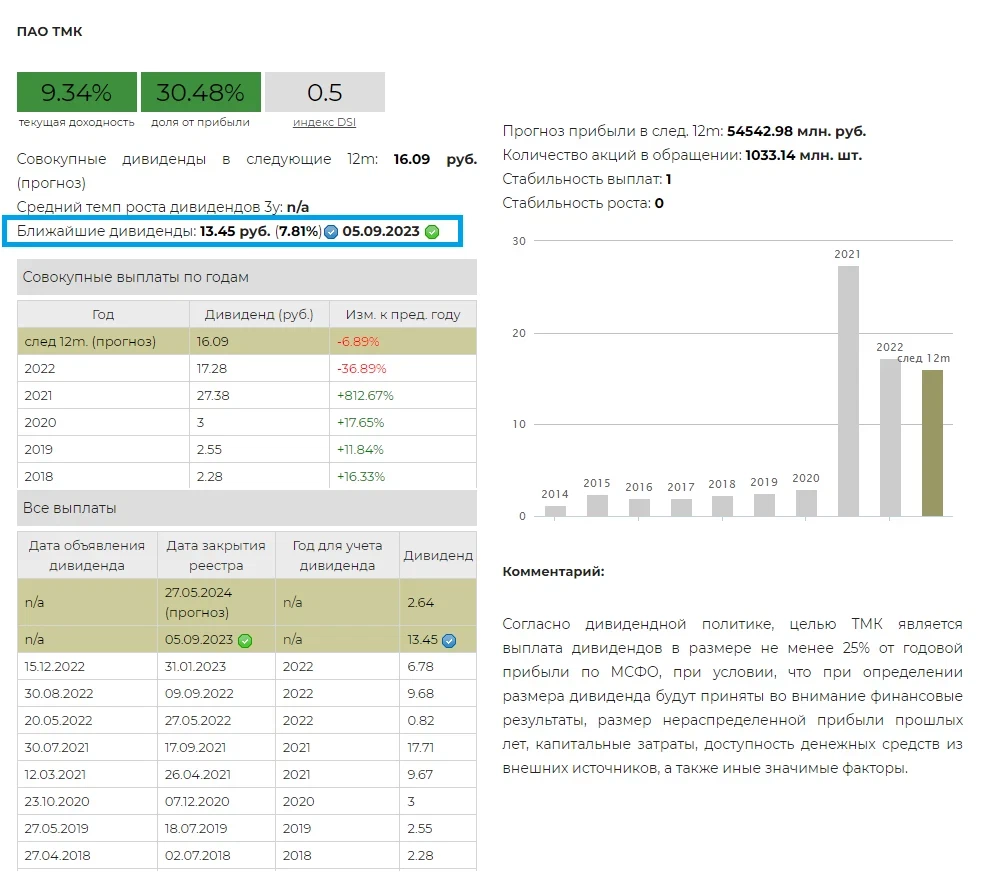The image size is (981, 892).
Task: Click the след 12m forecast chart bar
Action: click(932, 442)
